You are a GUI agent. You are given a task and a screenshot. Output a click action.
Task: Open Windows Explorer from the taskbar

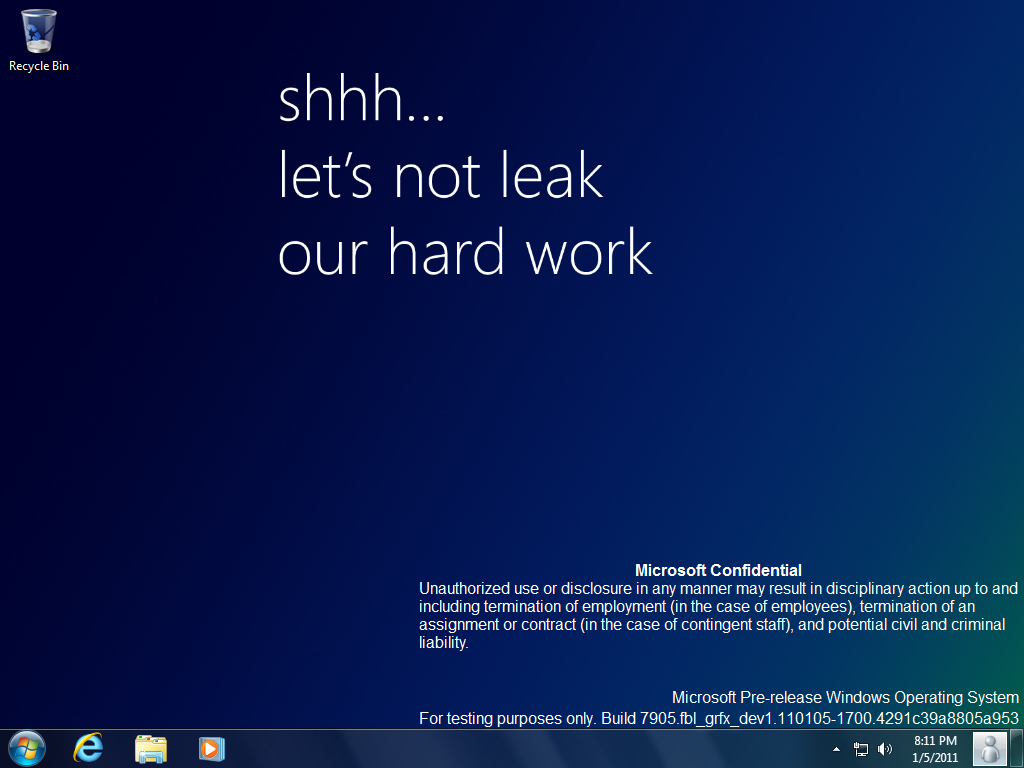(151, 748)
